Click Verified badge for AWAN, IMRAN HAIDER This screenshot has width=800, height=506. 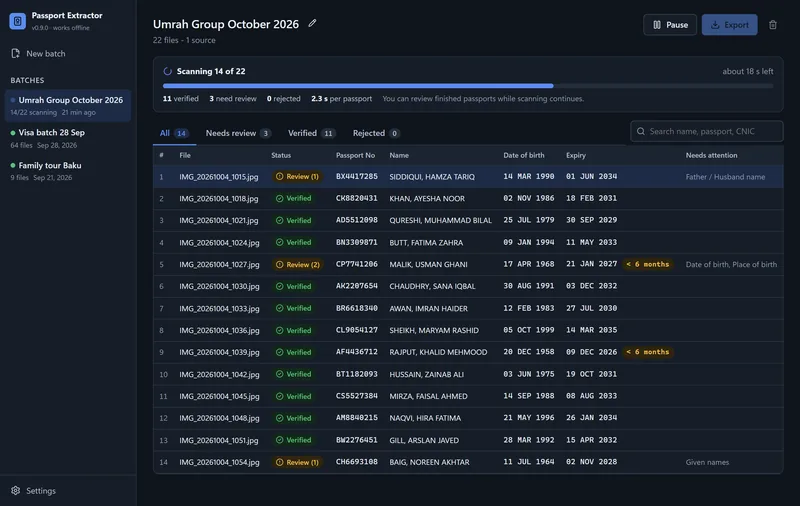[x=293, y=308]
